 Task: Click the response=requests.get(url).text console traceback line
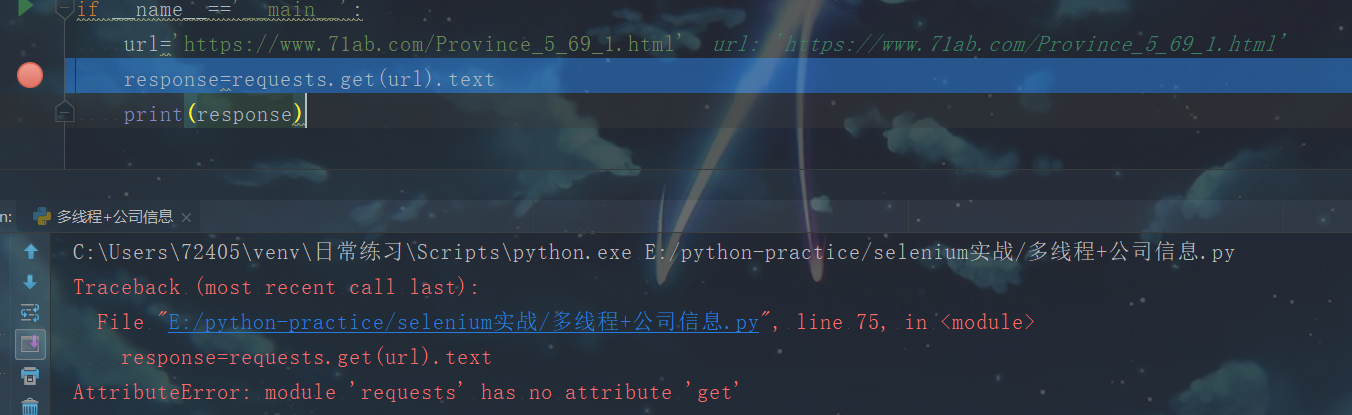pos(306,358)
